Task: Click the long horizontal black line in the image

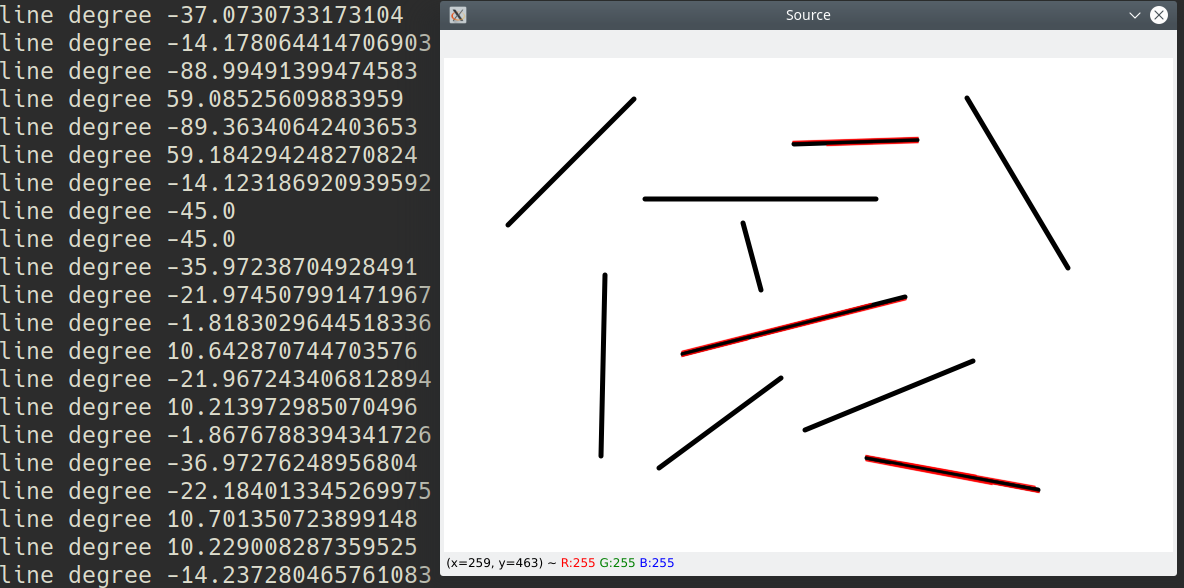Action: click(760, 199)
